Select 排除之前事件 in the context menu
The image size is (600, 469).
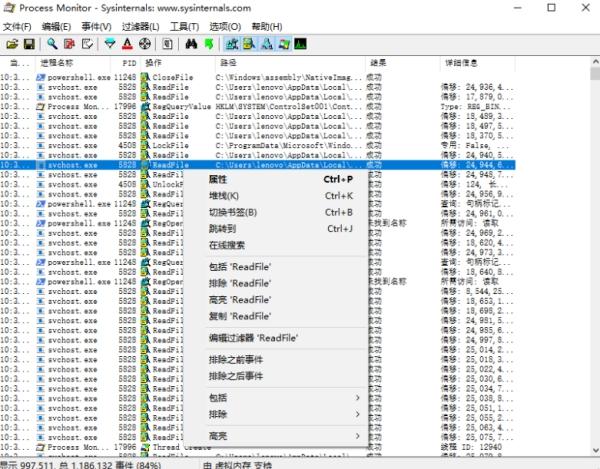pyautogui.click(x=276, y=360)
